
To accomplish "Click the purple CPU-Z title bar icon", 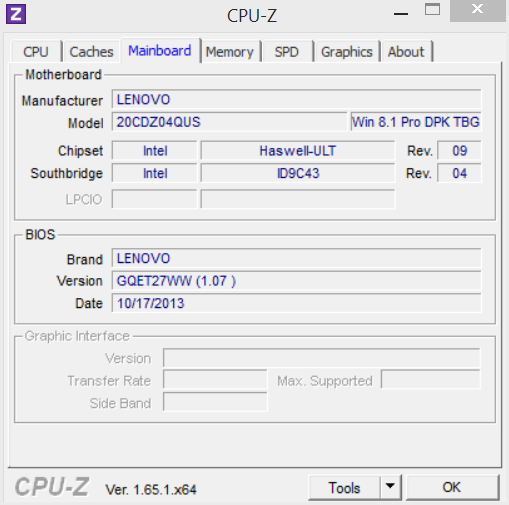I will point(16,14).
